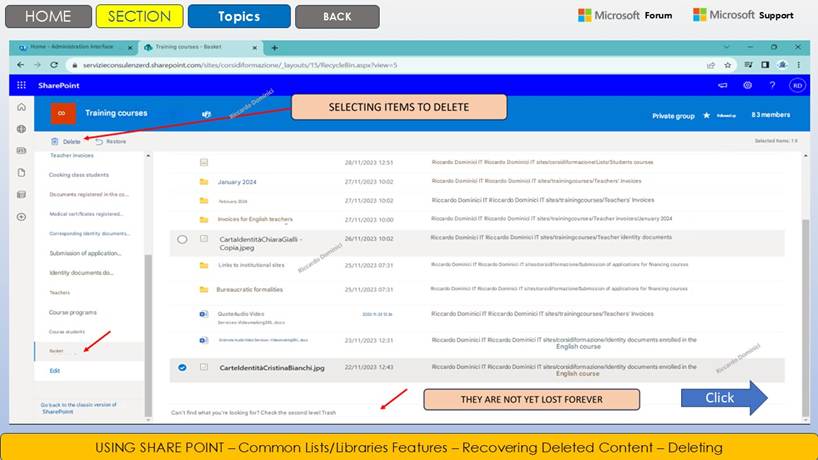Open the browser profile icon
This screenshot has height=460, width=818.
[783, 65]
